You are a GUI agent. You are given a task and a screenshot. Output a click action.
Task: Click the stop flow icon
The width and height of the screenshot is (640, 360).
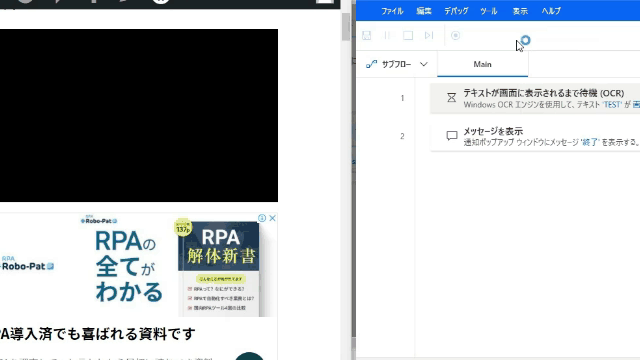click(x=408, y=36)
